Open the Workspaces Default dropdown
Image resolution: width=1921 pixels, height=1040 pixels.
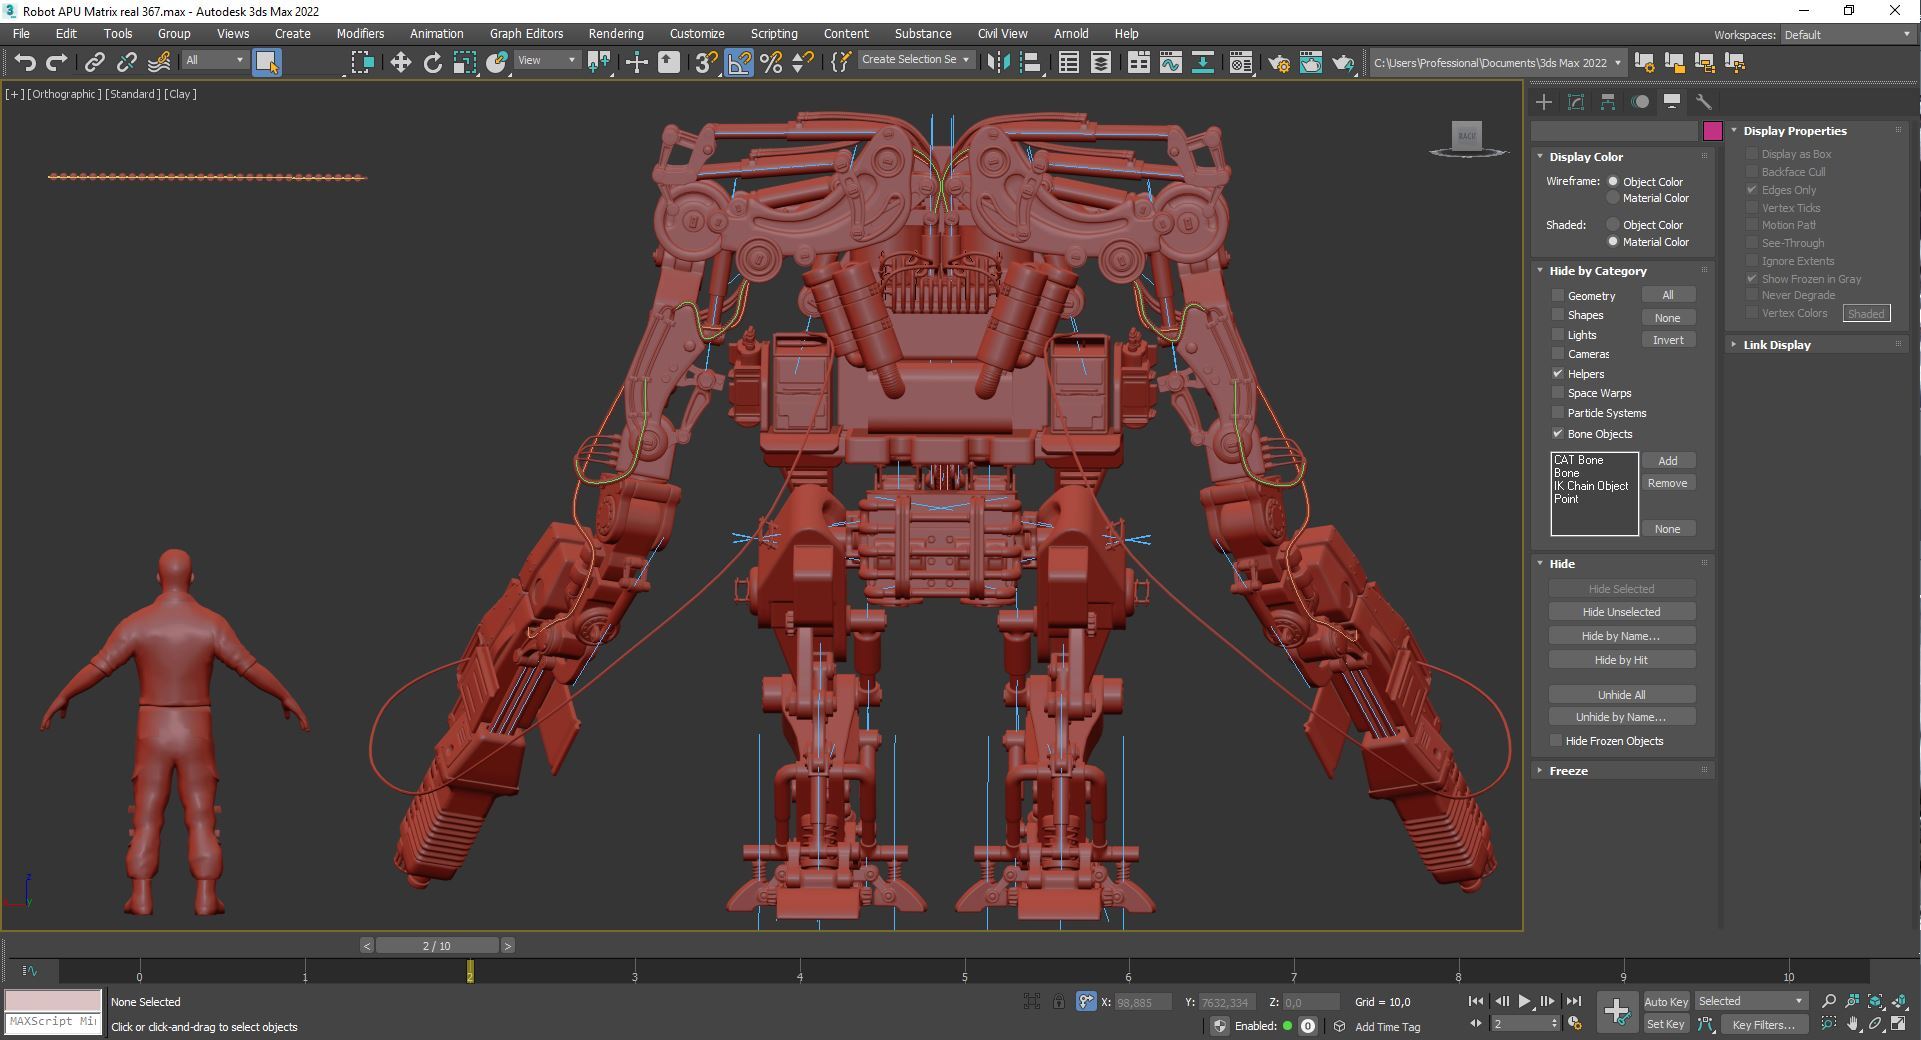click(x=1846, y=35)
